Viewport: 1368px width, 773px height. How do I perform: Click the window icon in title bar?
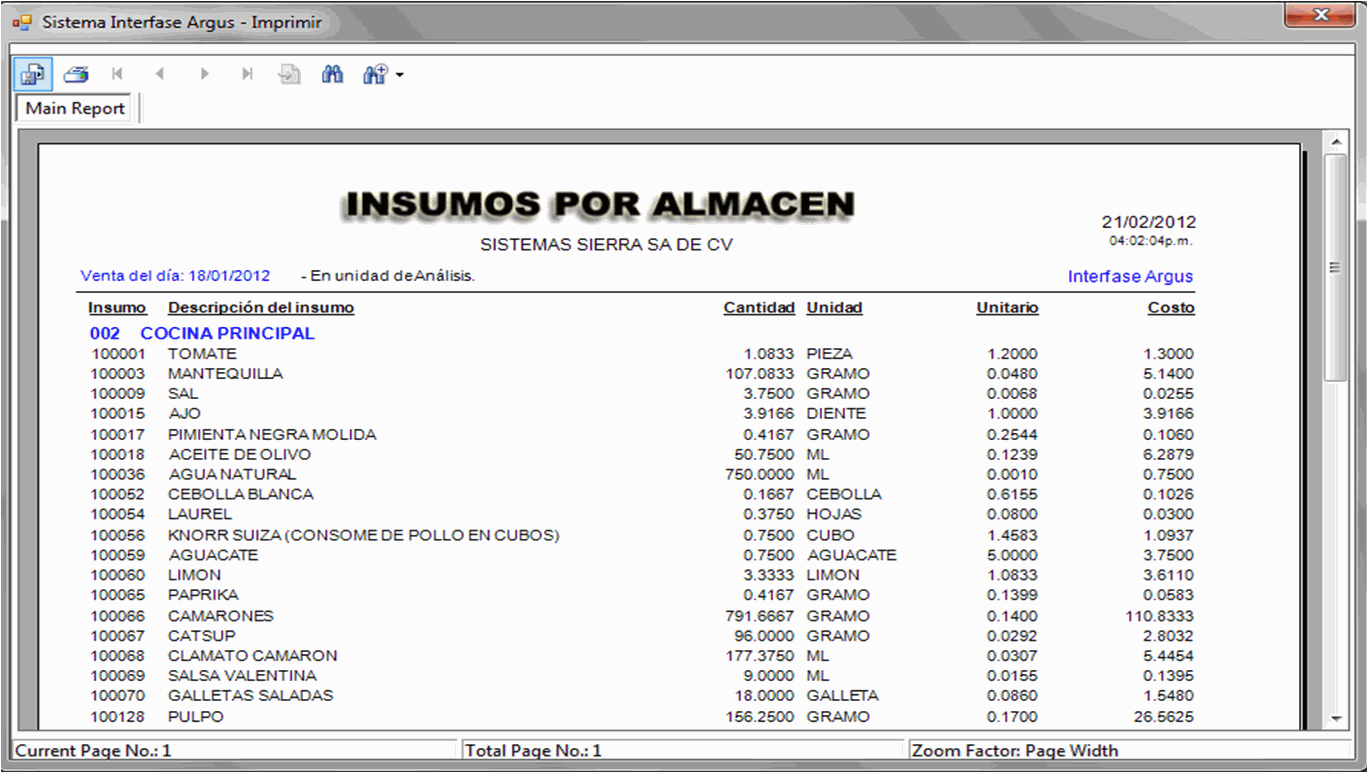(22, 22)
